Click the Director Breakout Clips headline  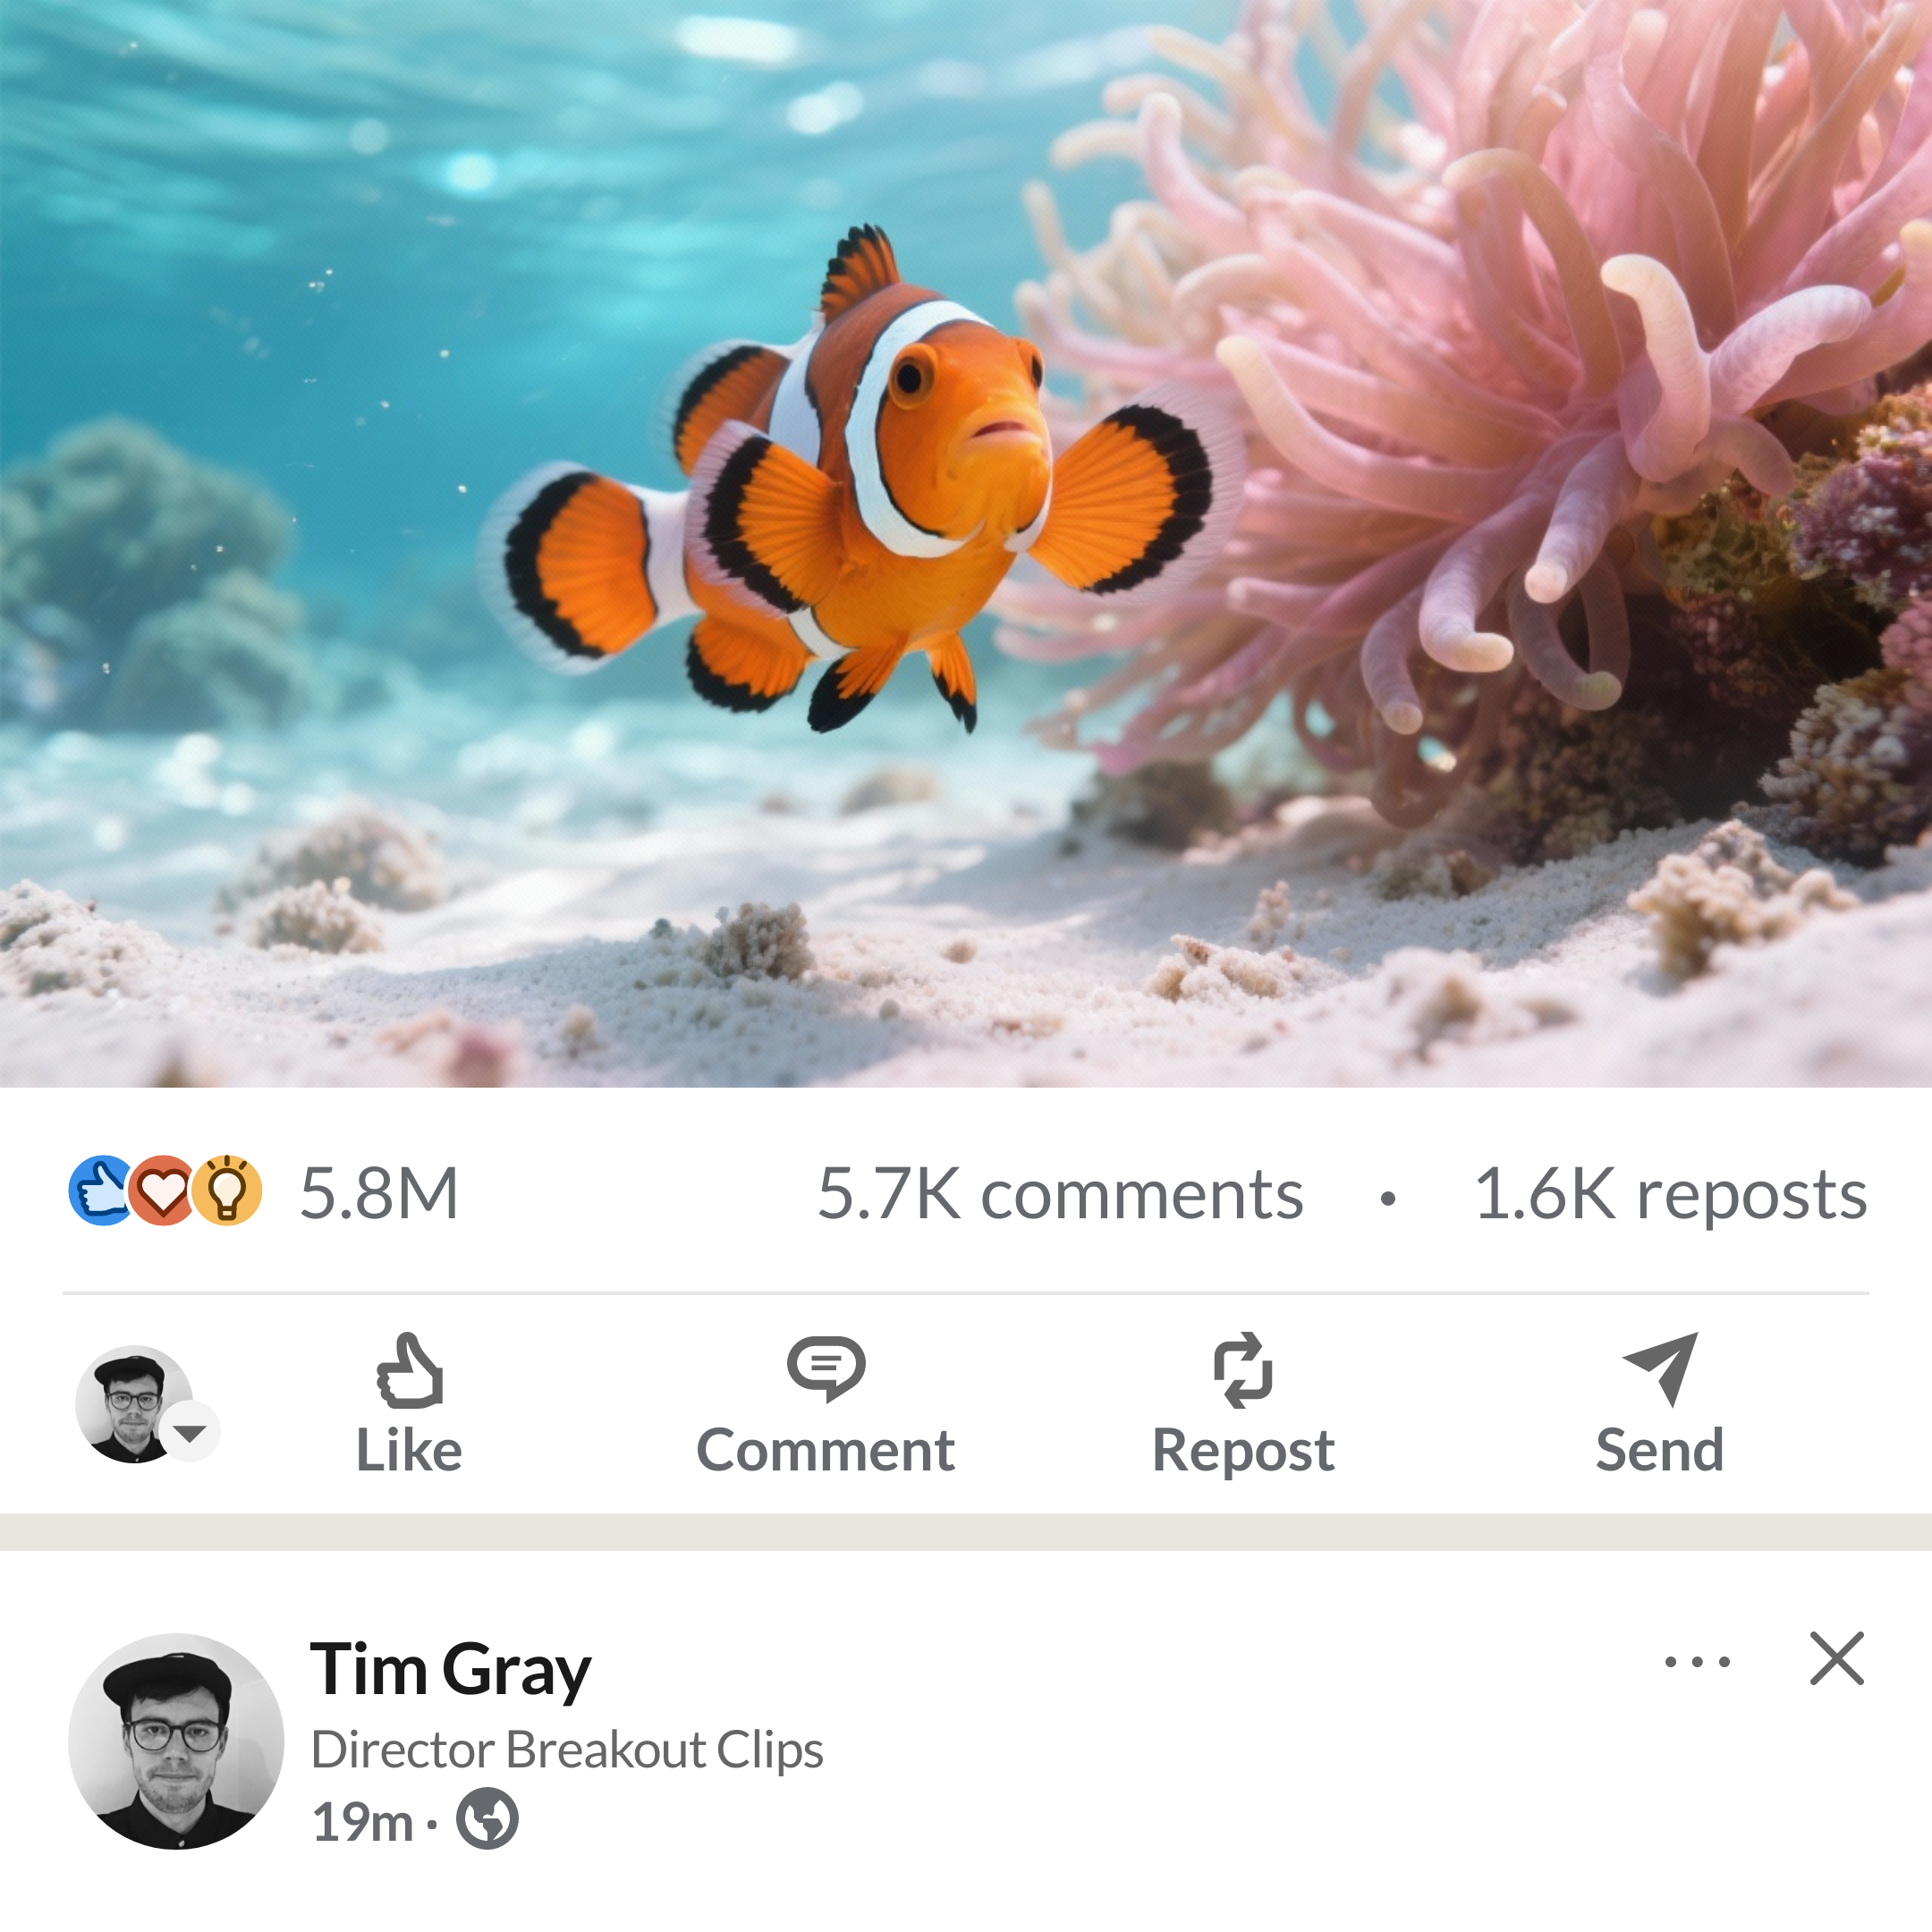[x=567, y=1750]
